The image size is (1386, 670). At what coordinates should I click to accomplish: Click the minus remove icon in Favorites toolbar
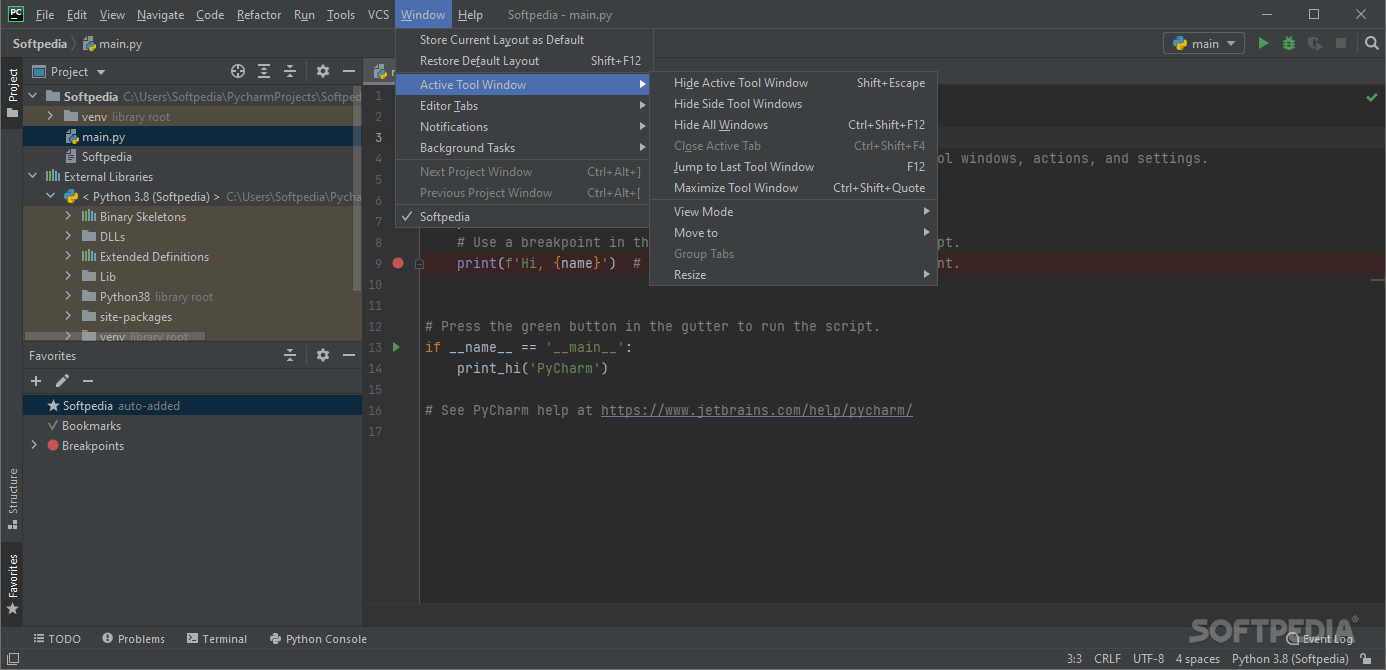[88, 381]
